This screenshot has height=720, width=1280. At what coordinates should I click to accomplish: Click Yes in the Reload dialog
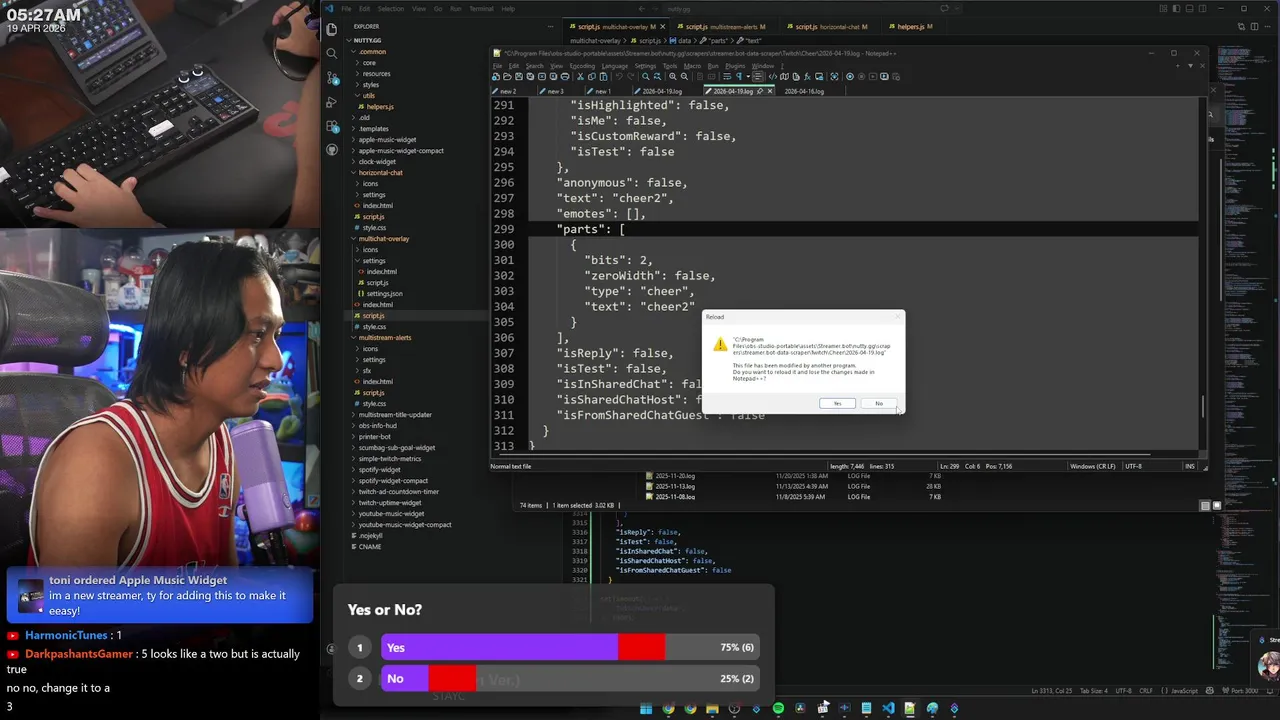click(837, 403)
